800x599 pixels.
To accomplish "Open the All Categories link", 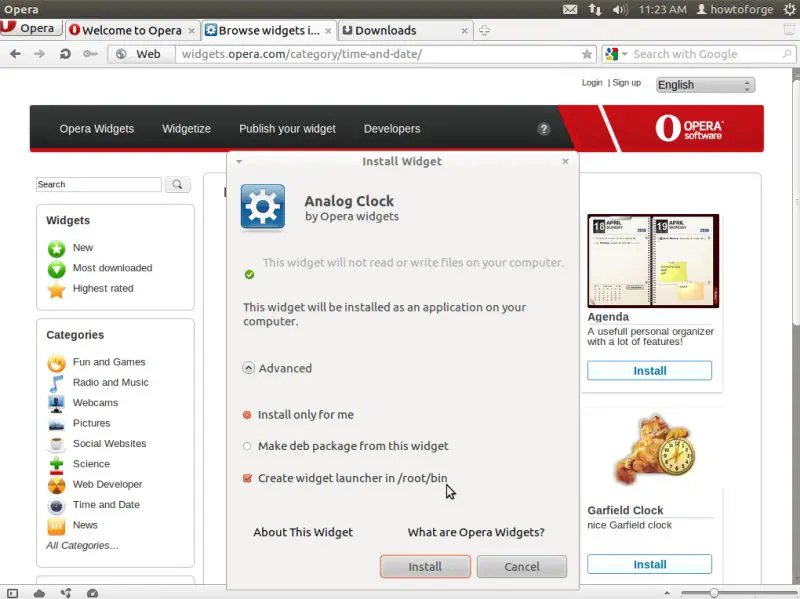I will pos(82,545).
